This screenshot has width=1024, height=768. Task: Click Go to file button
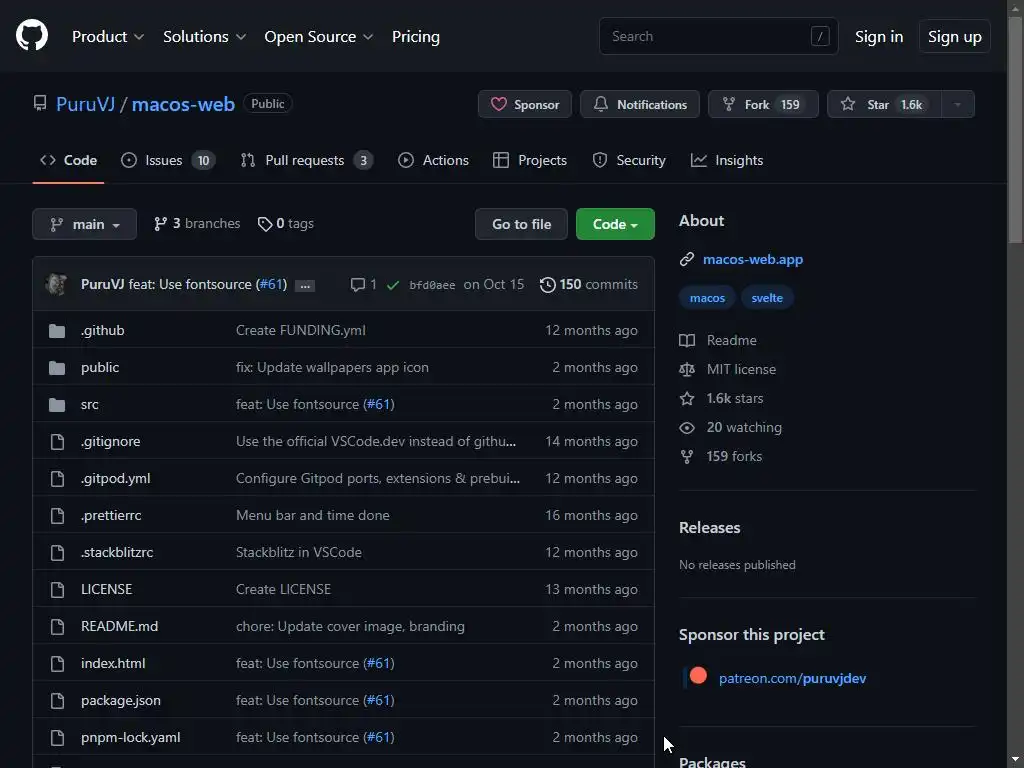coord(521,224)
